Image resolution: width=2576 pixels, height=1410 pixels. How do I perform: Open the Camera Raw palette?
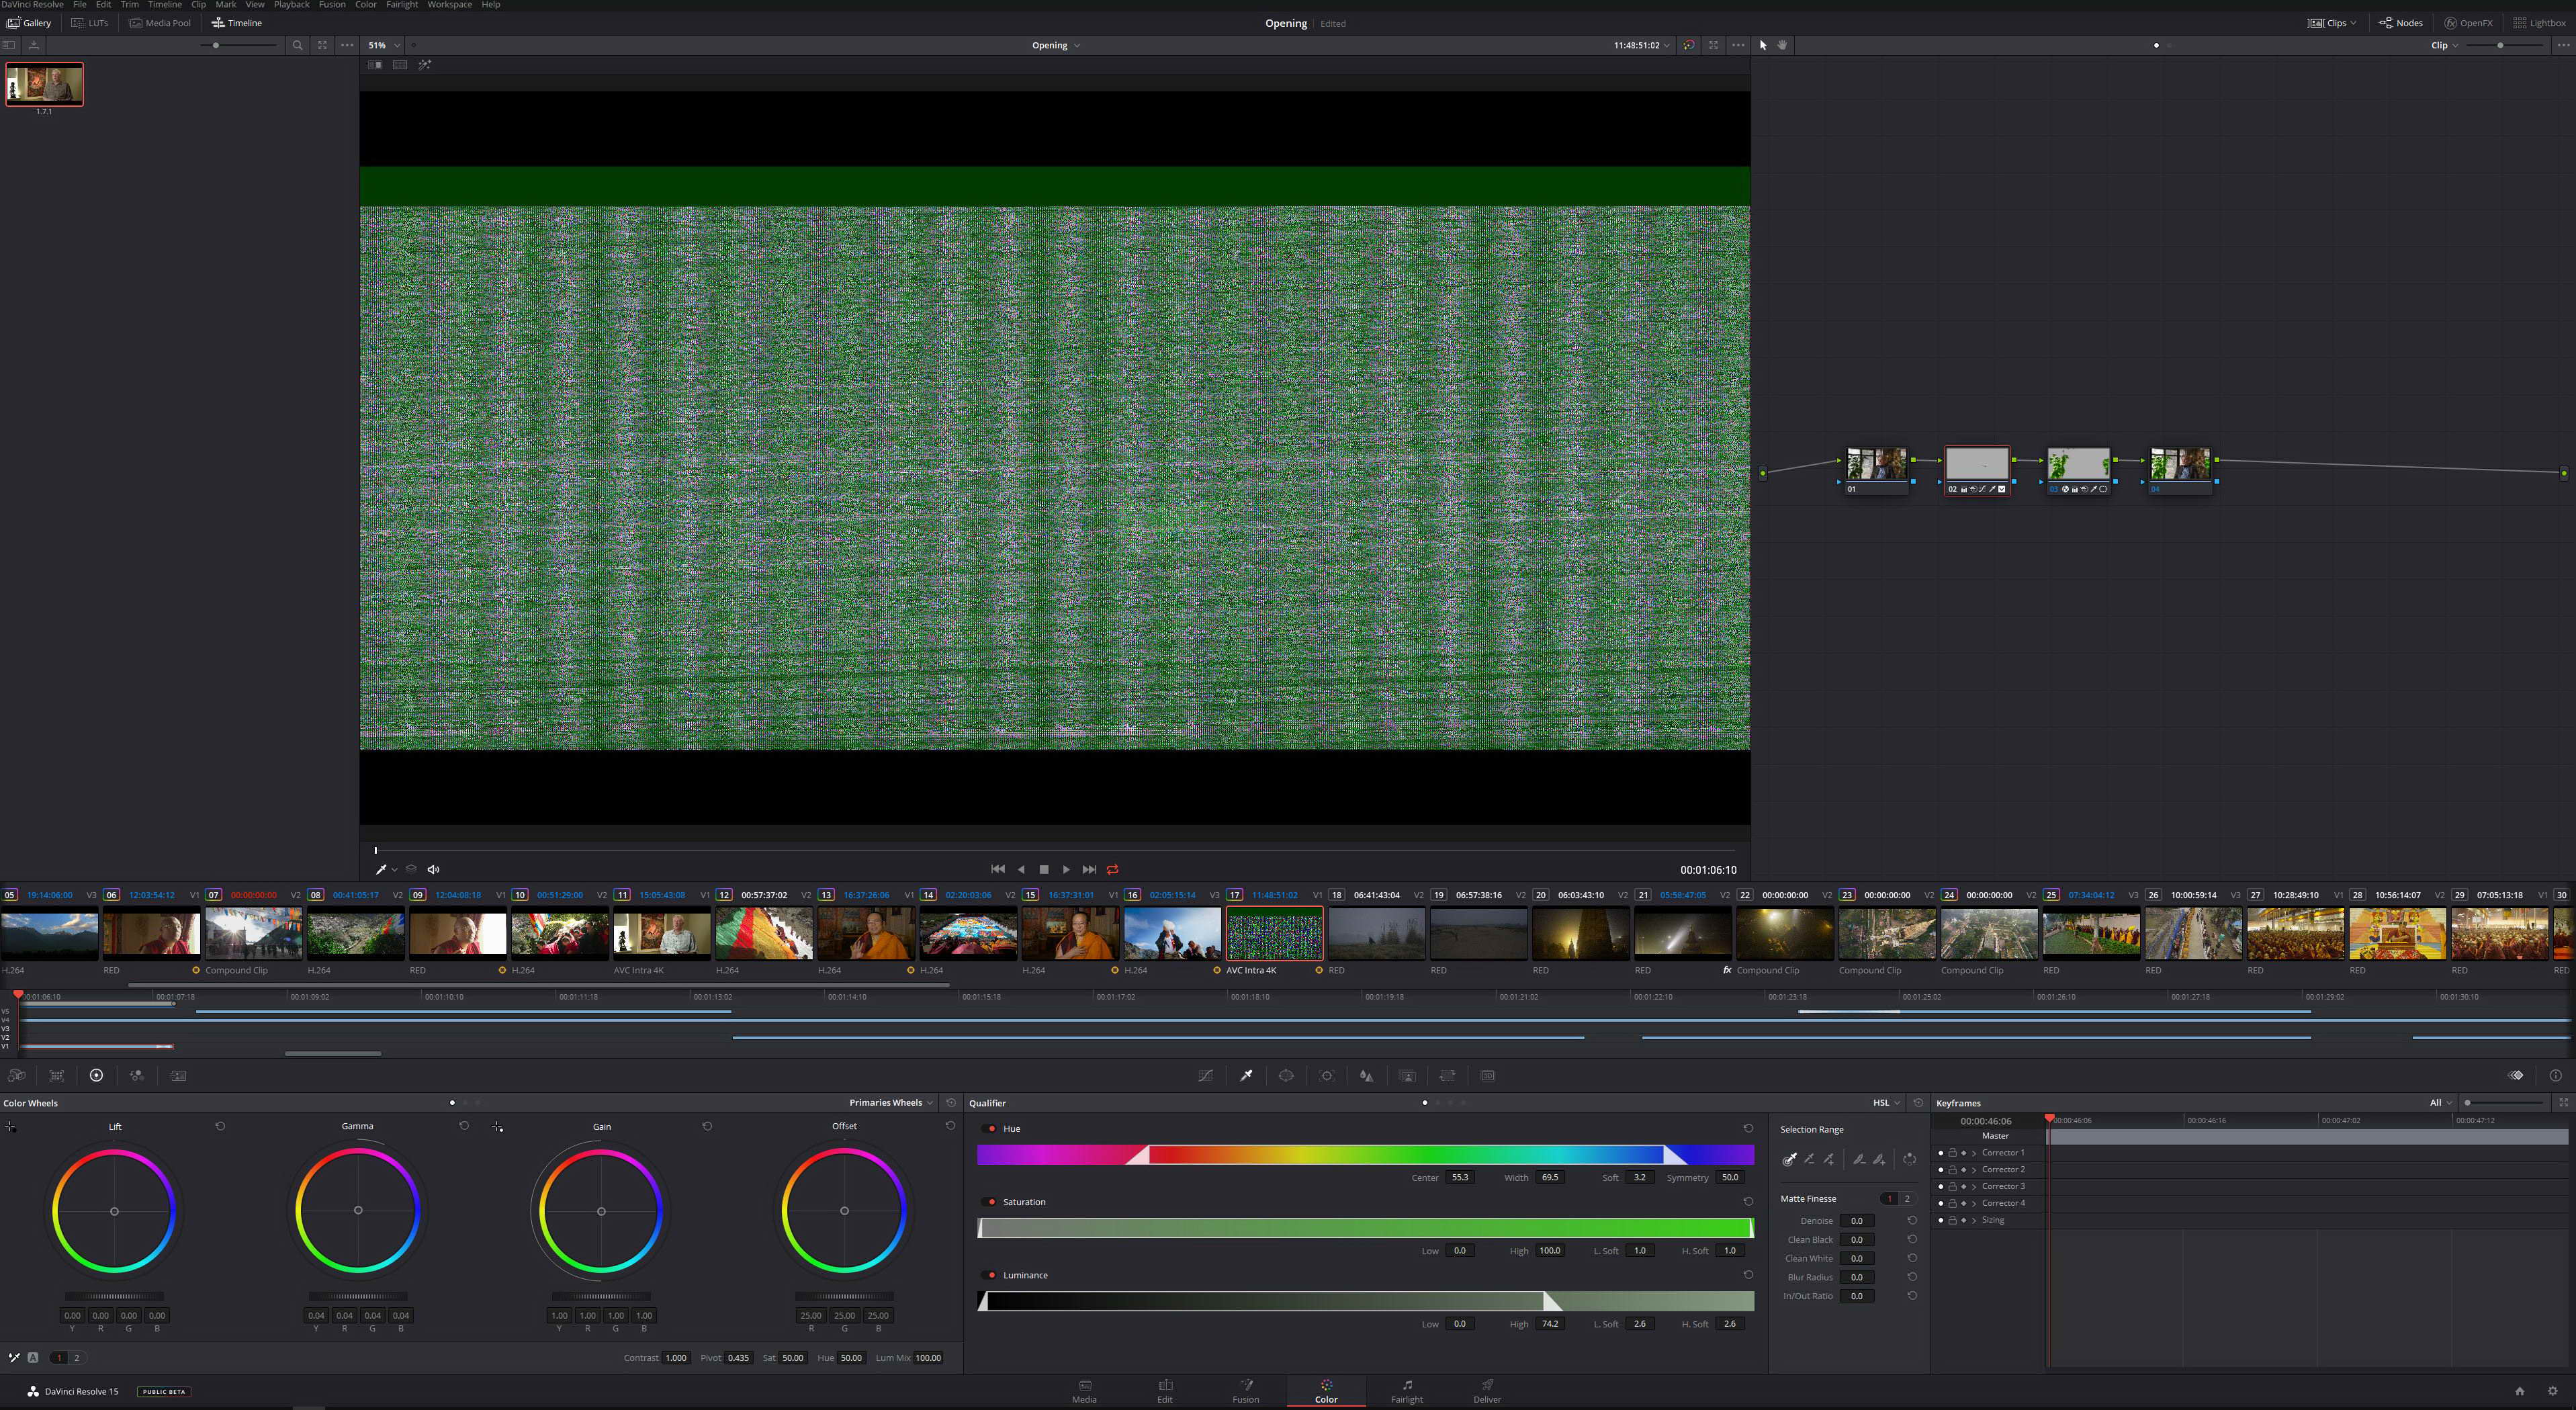click(17, 1076)
